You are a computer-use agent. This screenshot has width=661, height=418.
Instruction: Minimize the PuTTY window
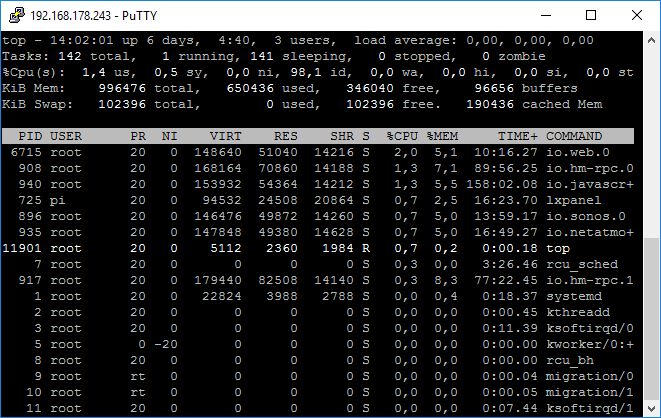pyautogui.click(x=546, y=15)
